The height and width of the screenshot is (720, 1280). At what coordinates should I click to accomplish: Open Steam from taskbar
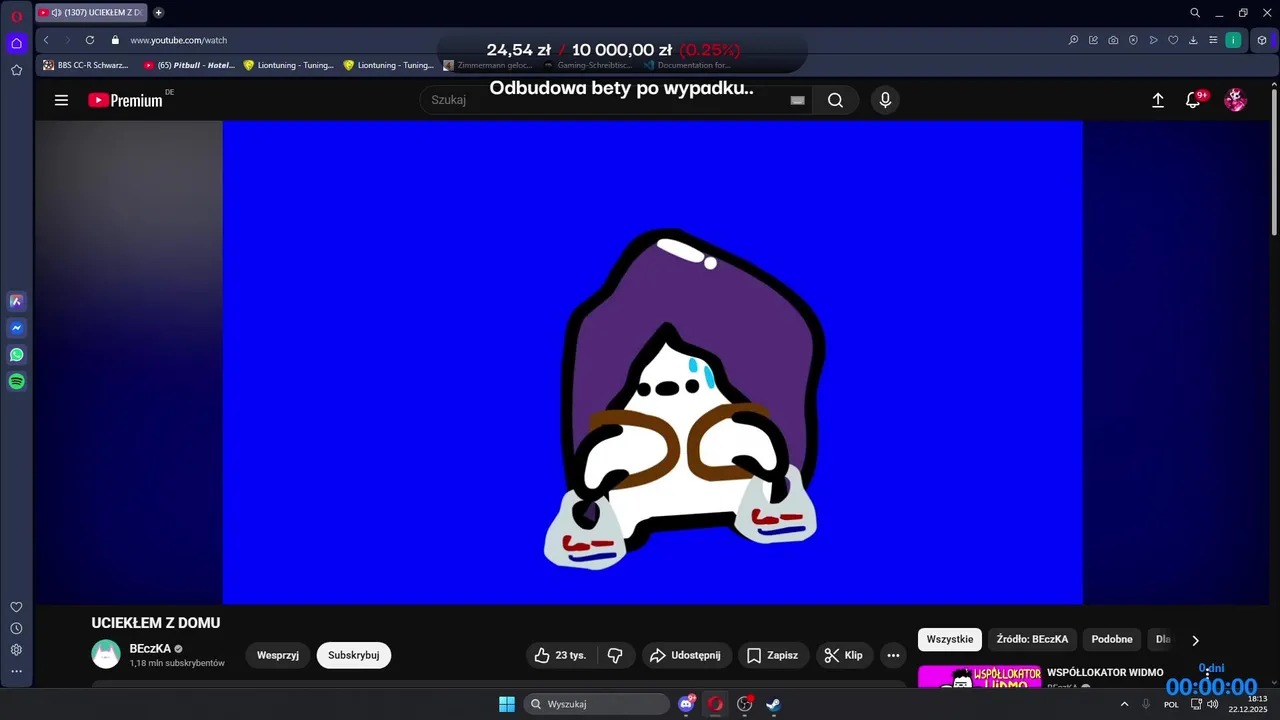(x=773, y=704)
